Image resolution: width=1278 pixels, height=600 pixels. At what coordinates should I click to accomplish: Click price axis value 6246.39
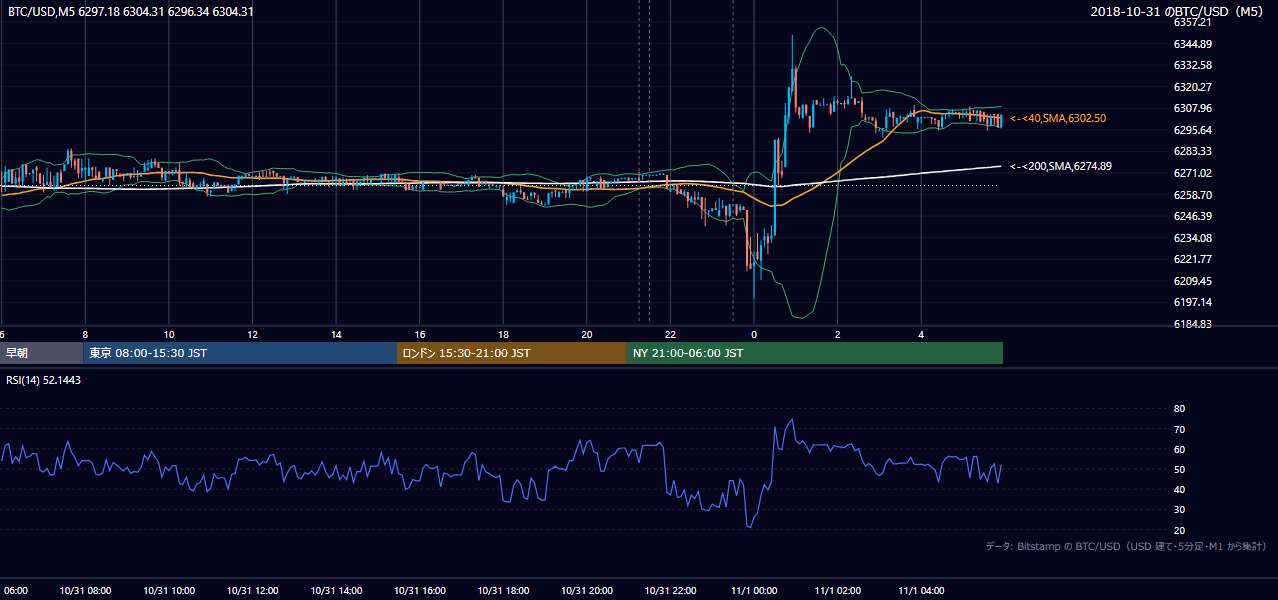pos(1193,216)
